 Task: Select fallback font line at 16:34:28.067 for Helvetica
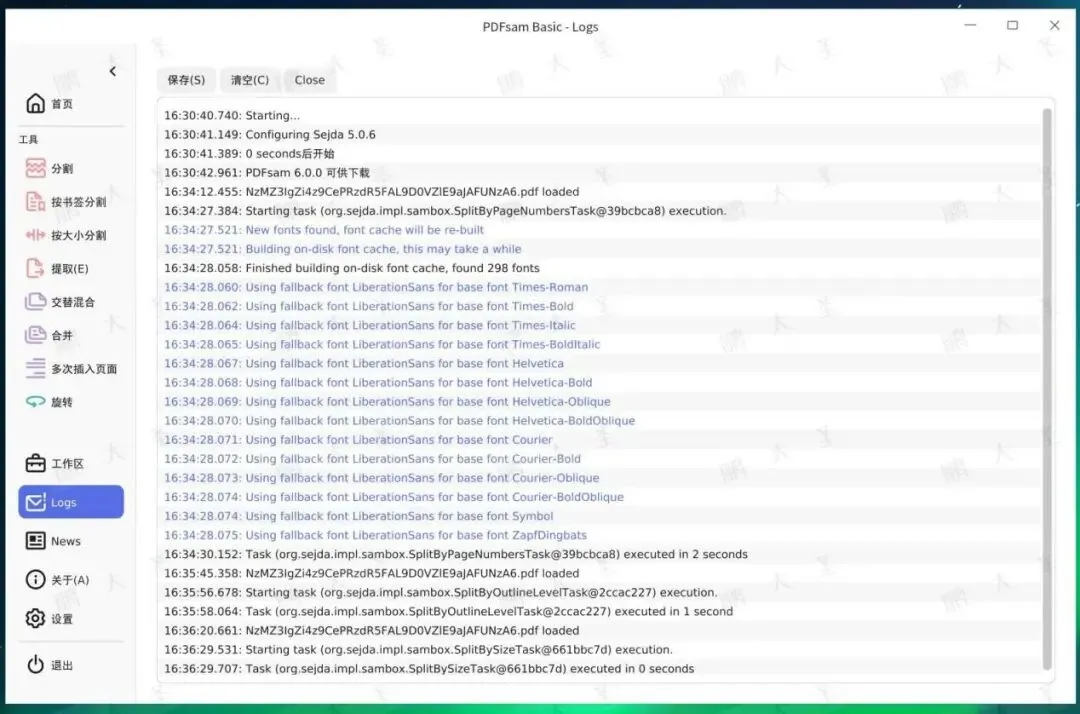click(599, 363)
